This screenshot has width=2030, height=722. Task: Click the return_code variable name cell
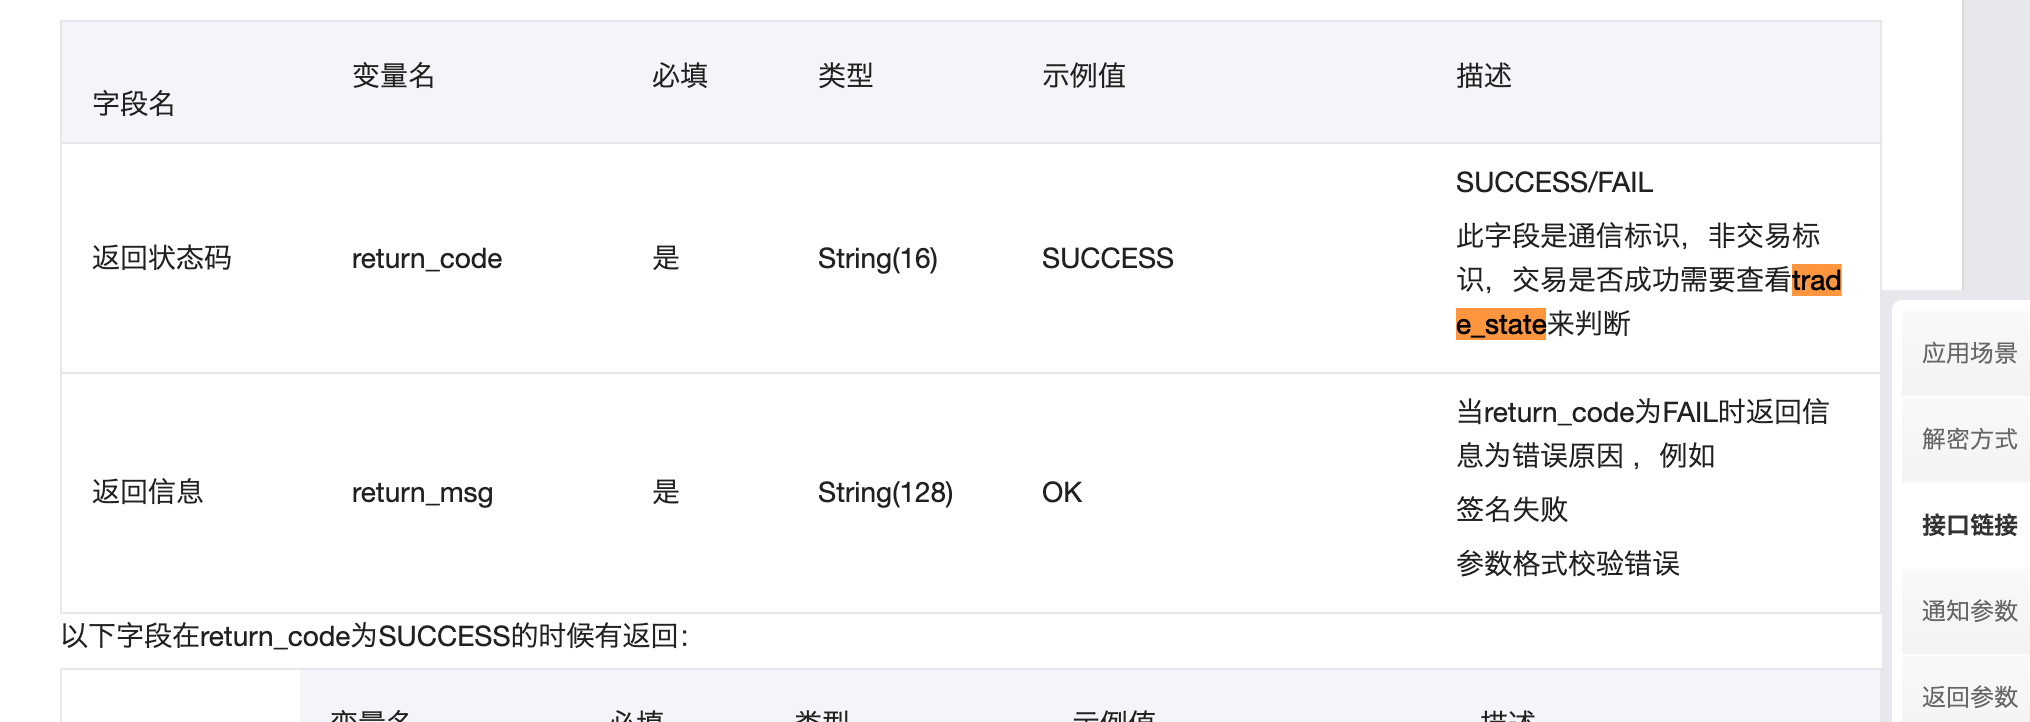[426, 259]
